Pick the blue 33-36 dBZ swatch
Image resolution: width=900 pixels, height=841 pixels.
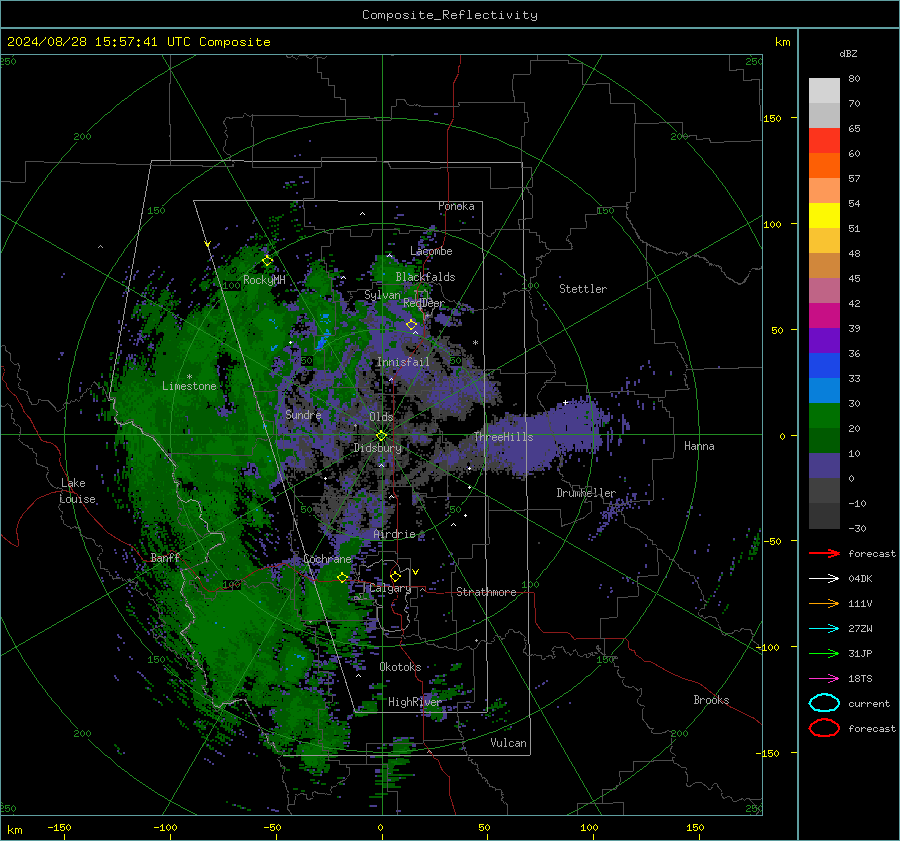click(x=824, y=365)
